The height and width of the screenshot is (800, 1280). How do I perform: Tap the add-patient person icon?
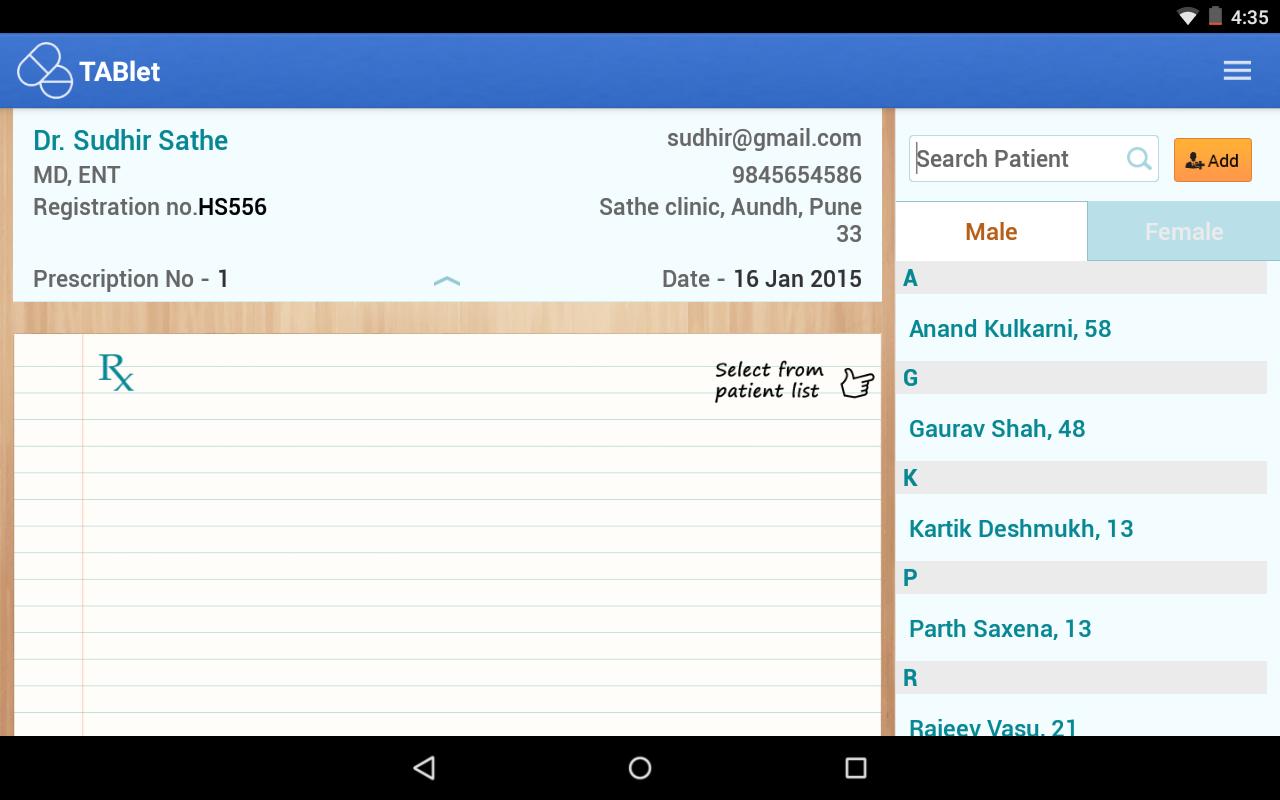point(1194,159)
